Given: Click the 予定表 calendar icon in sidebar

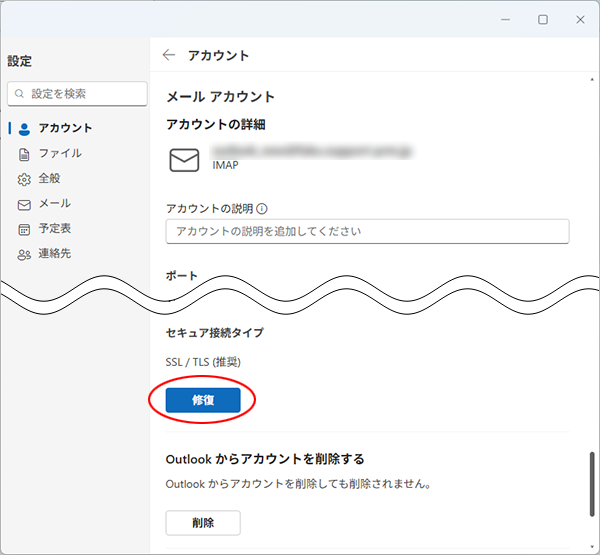Looking at the screenshot, I should [24, 229].
